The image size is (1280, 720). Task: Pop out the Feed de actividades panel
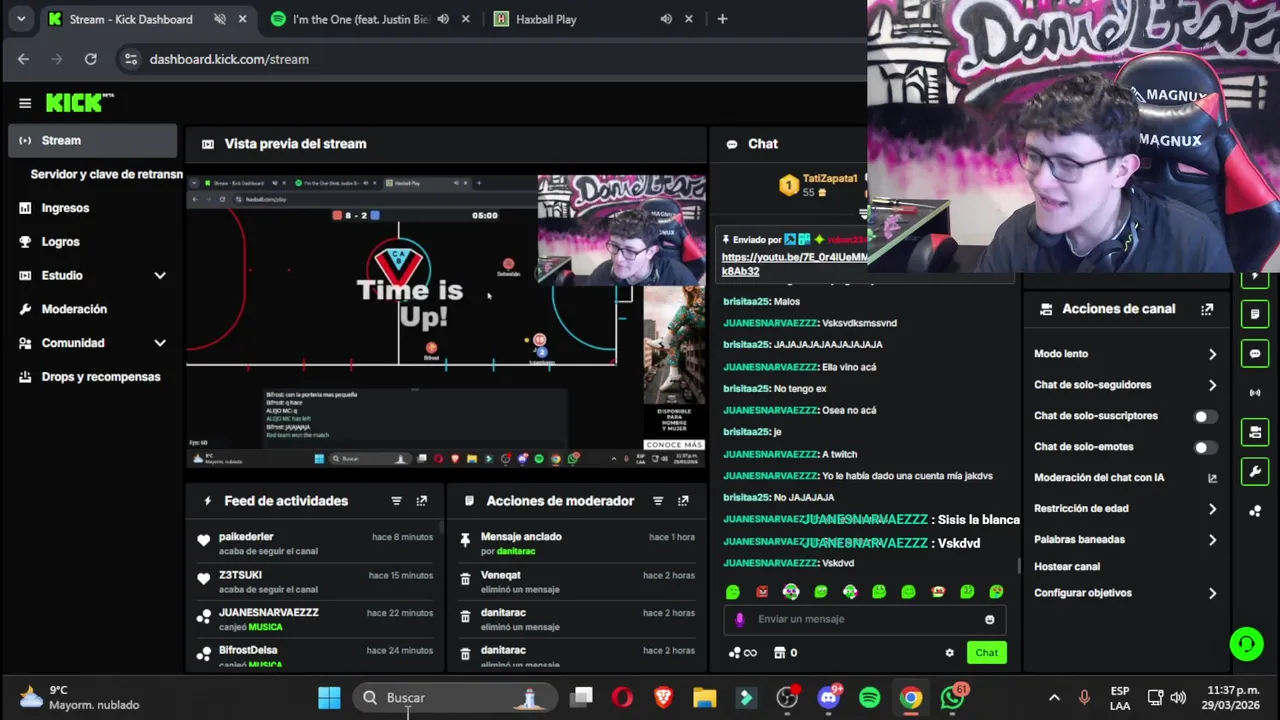[x=422, y=501]
